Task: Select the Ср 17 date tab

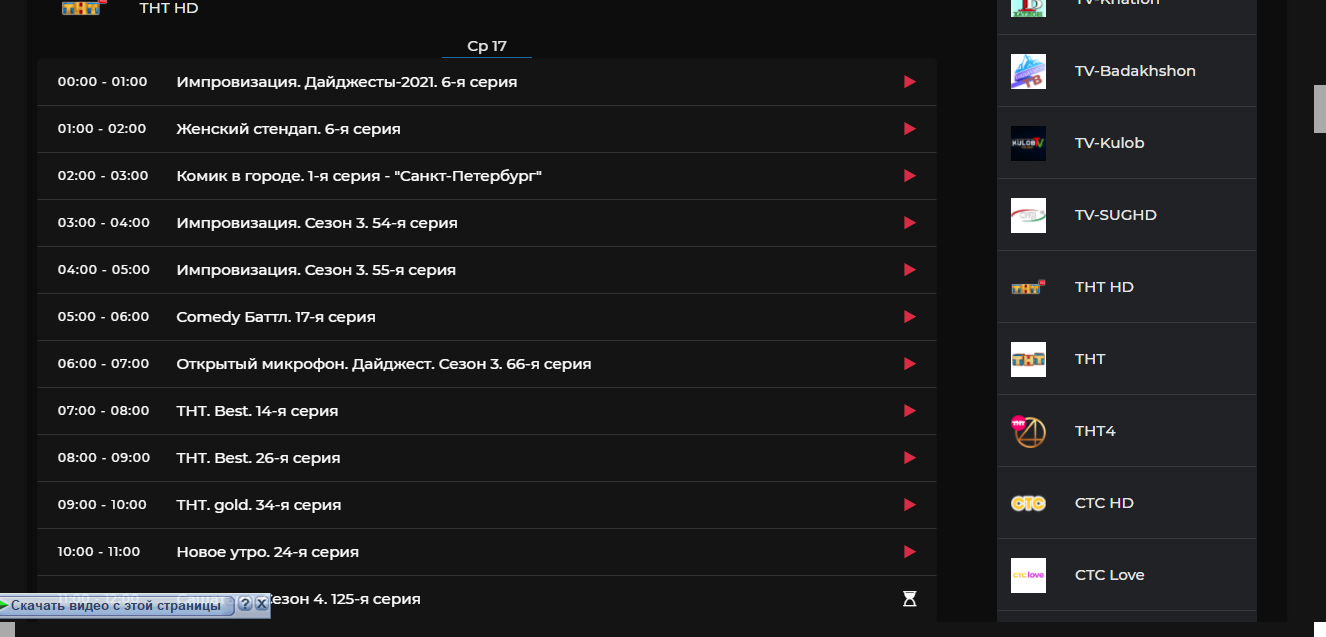Action: [487, 46]
